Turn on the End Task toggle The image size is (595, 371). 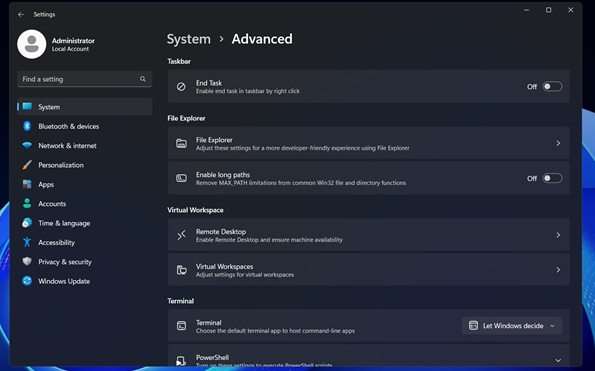point(552,86)
